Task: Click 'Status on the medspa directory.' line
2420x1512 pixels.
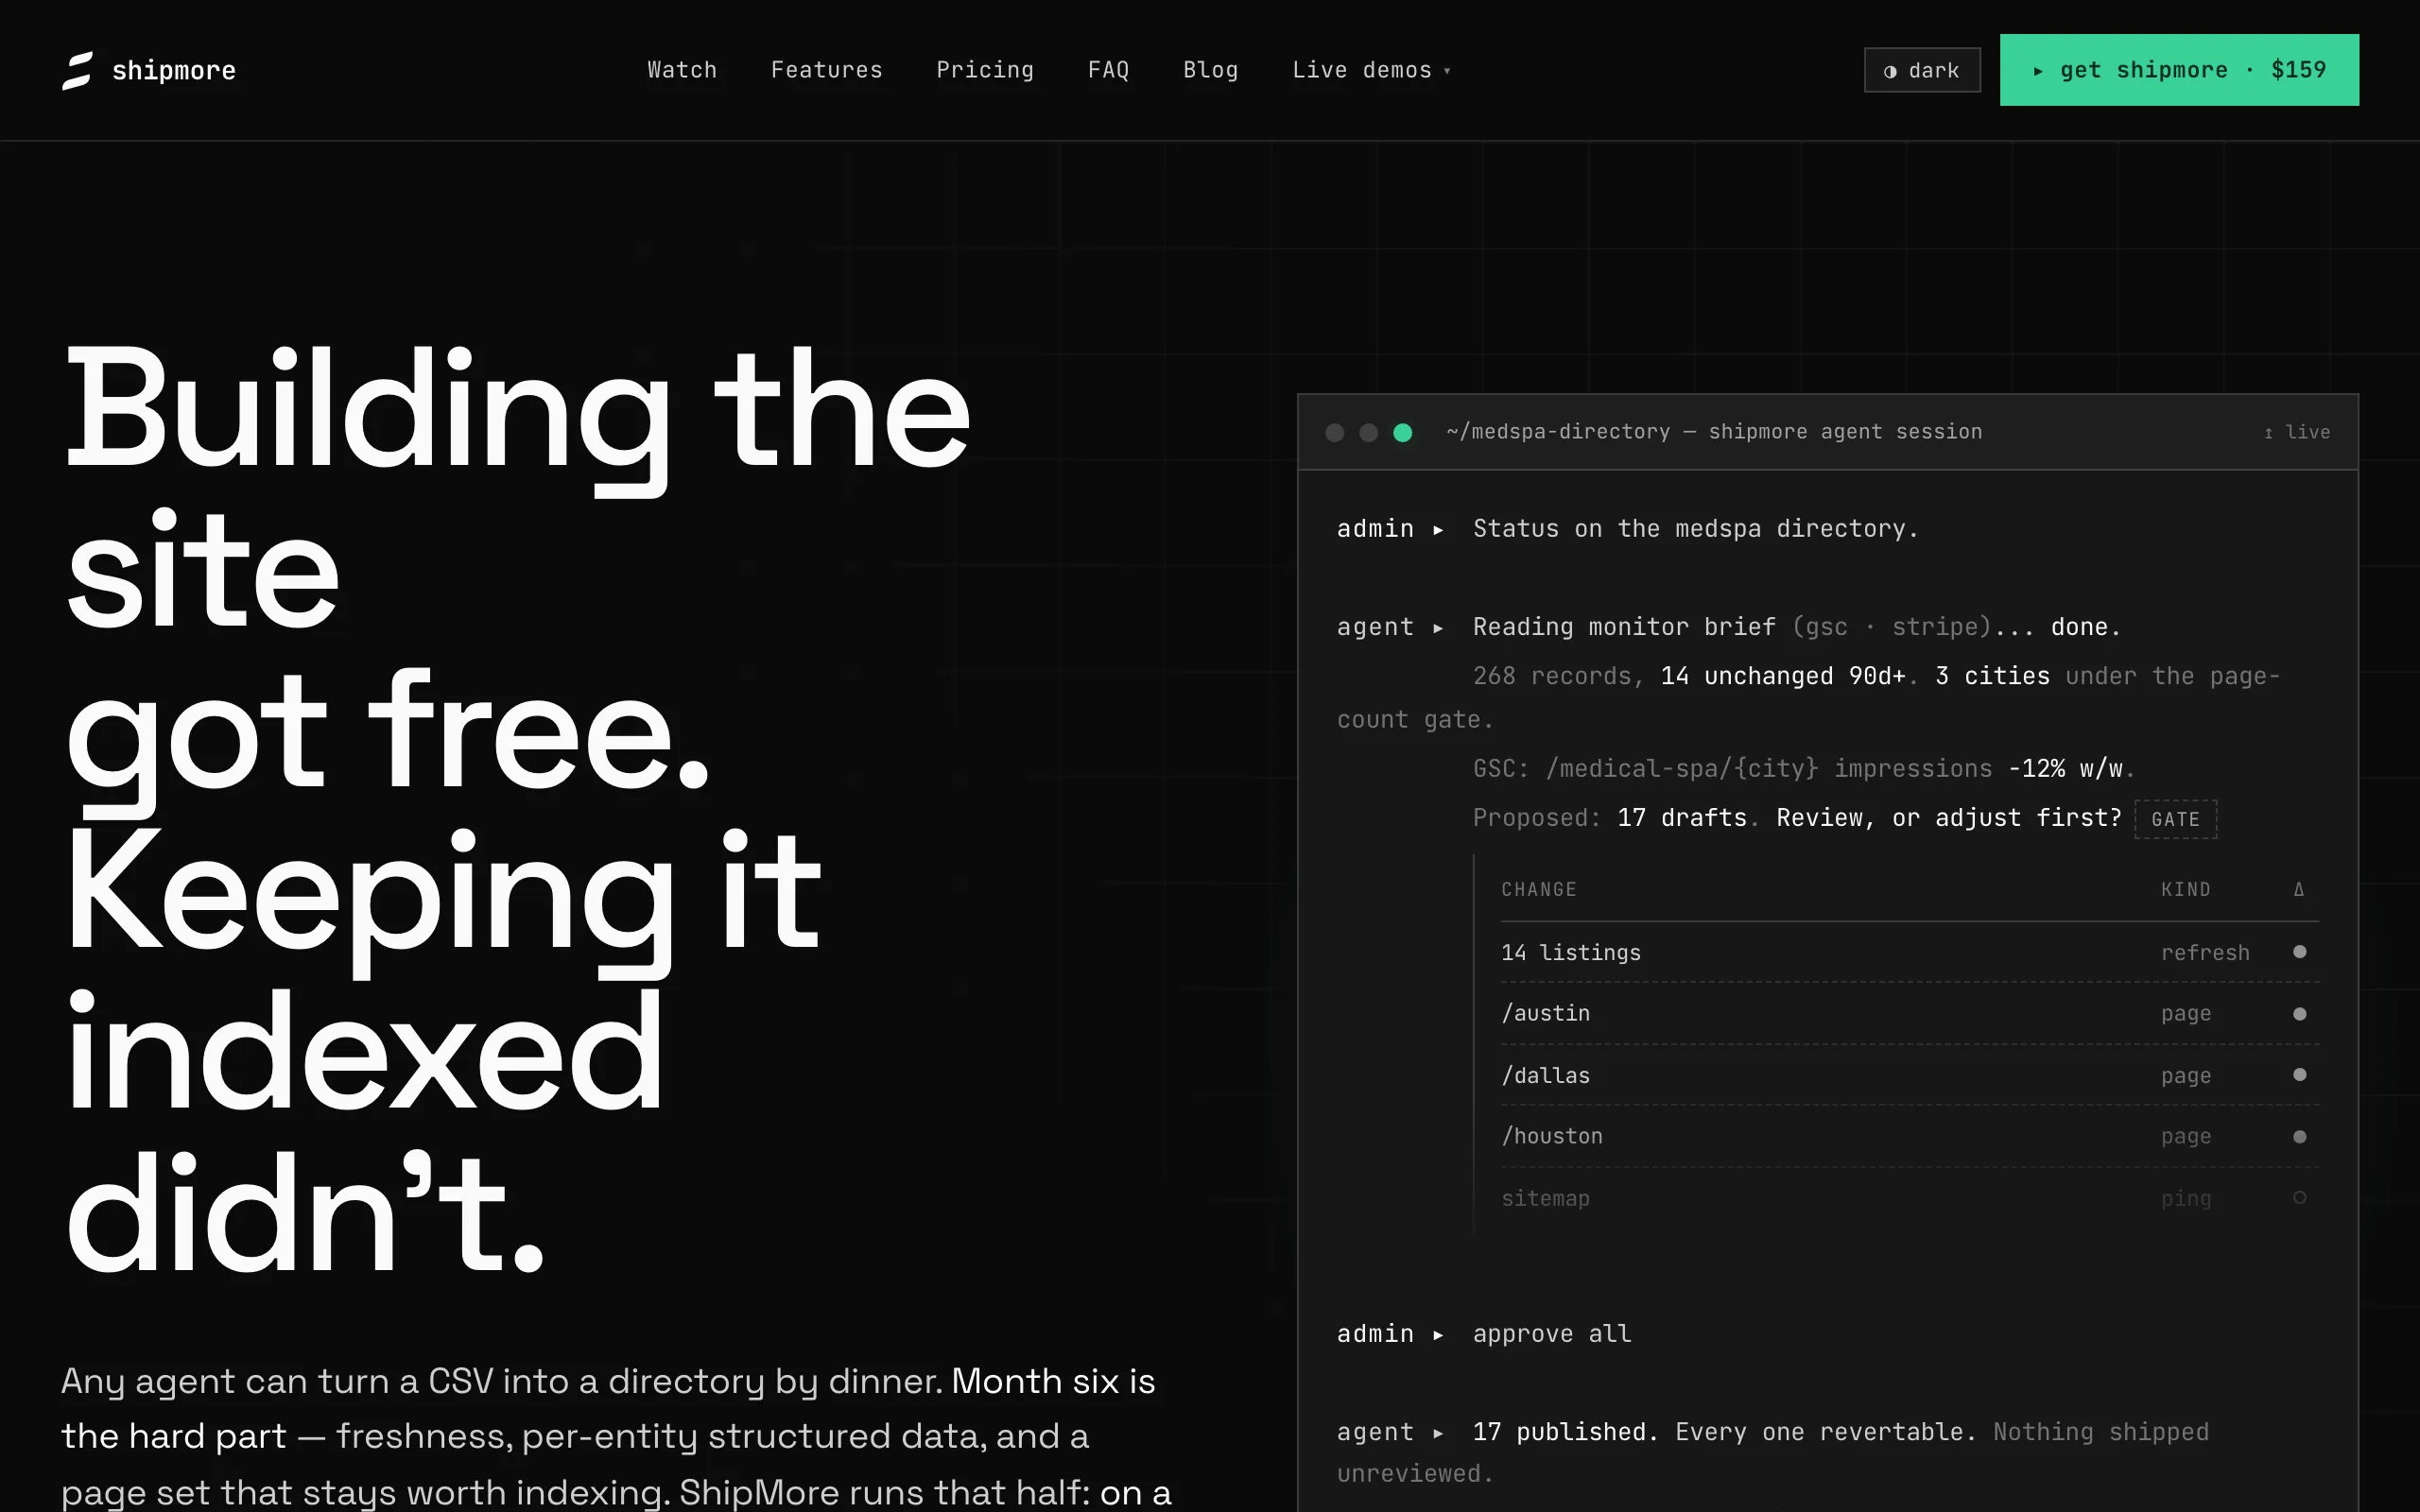Action: coord(1696,528)
